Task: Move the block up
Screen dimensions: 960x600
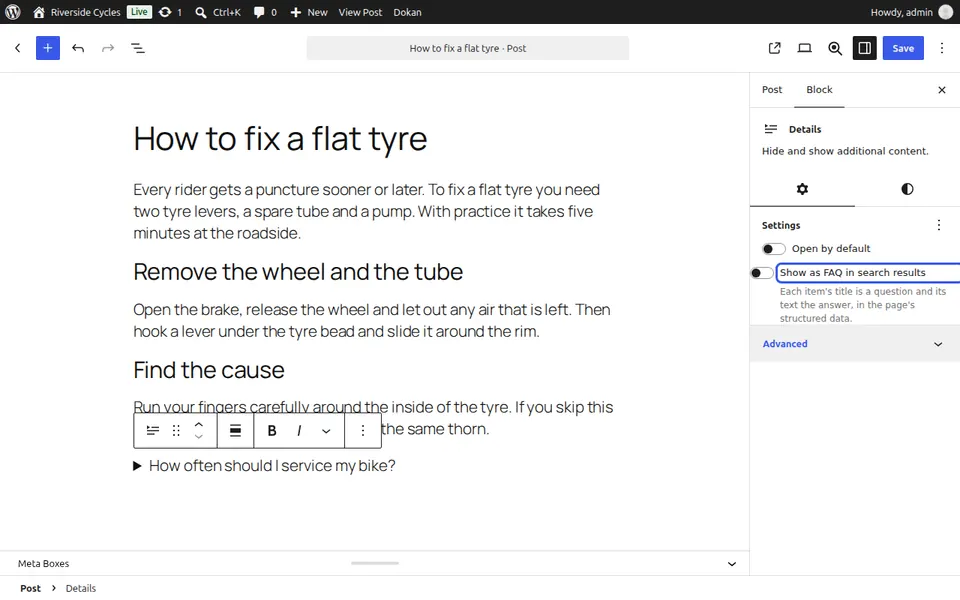Action: [198, 424]
